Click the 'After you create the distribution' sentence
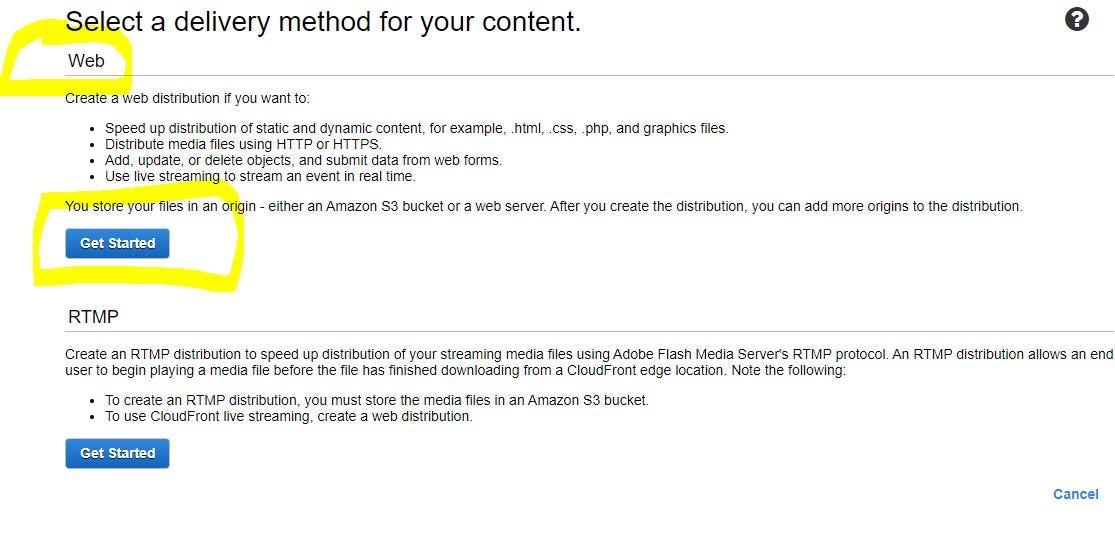 pyautogui.click(x=786, y=206)
